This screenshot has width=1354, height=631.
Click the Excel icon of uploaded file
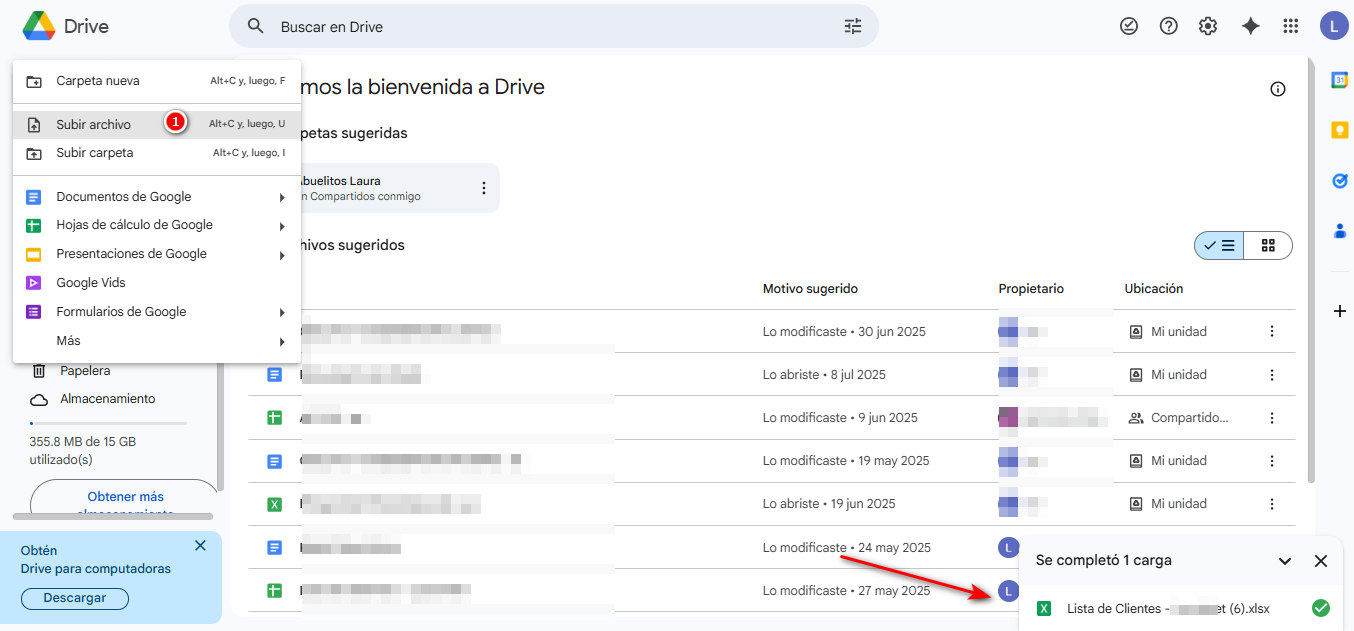click(x=1045, y=608)
